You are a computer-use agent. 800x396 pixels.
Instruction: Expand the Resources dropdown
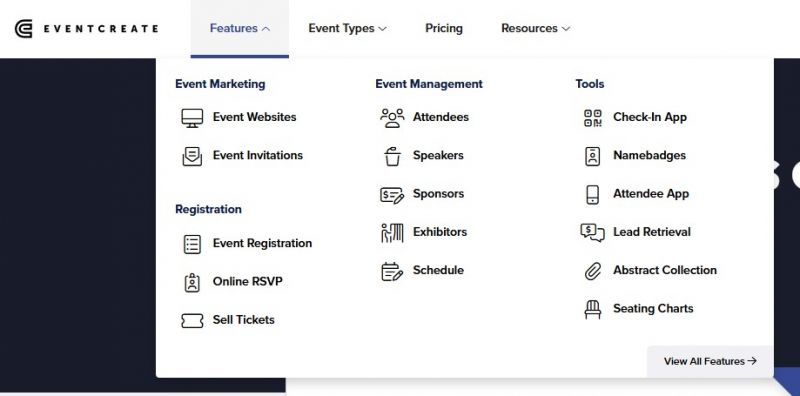[535, 29]
